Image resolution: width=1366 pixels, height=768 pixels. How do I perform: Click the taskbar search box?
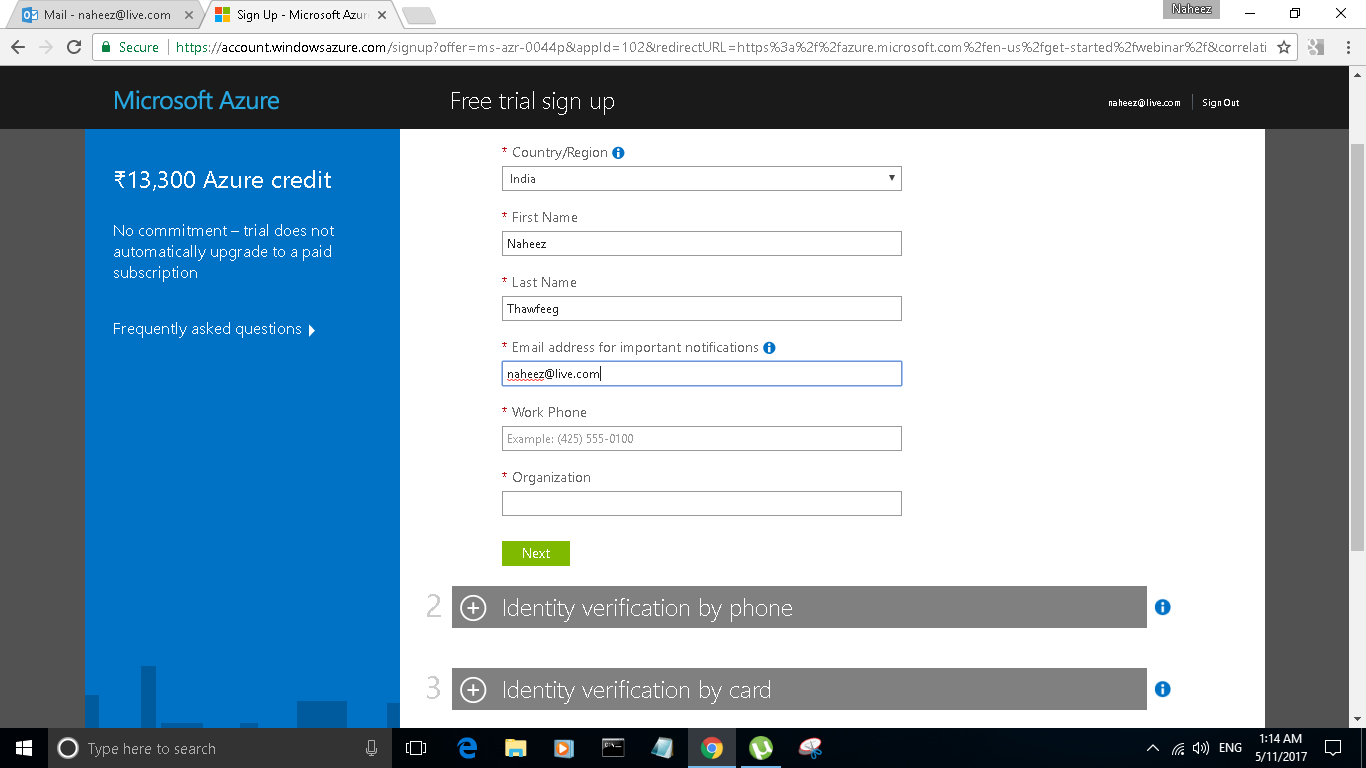pos(220,748)
